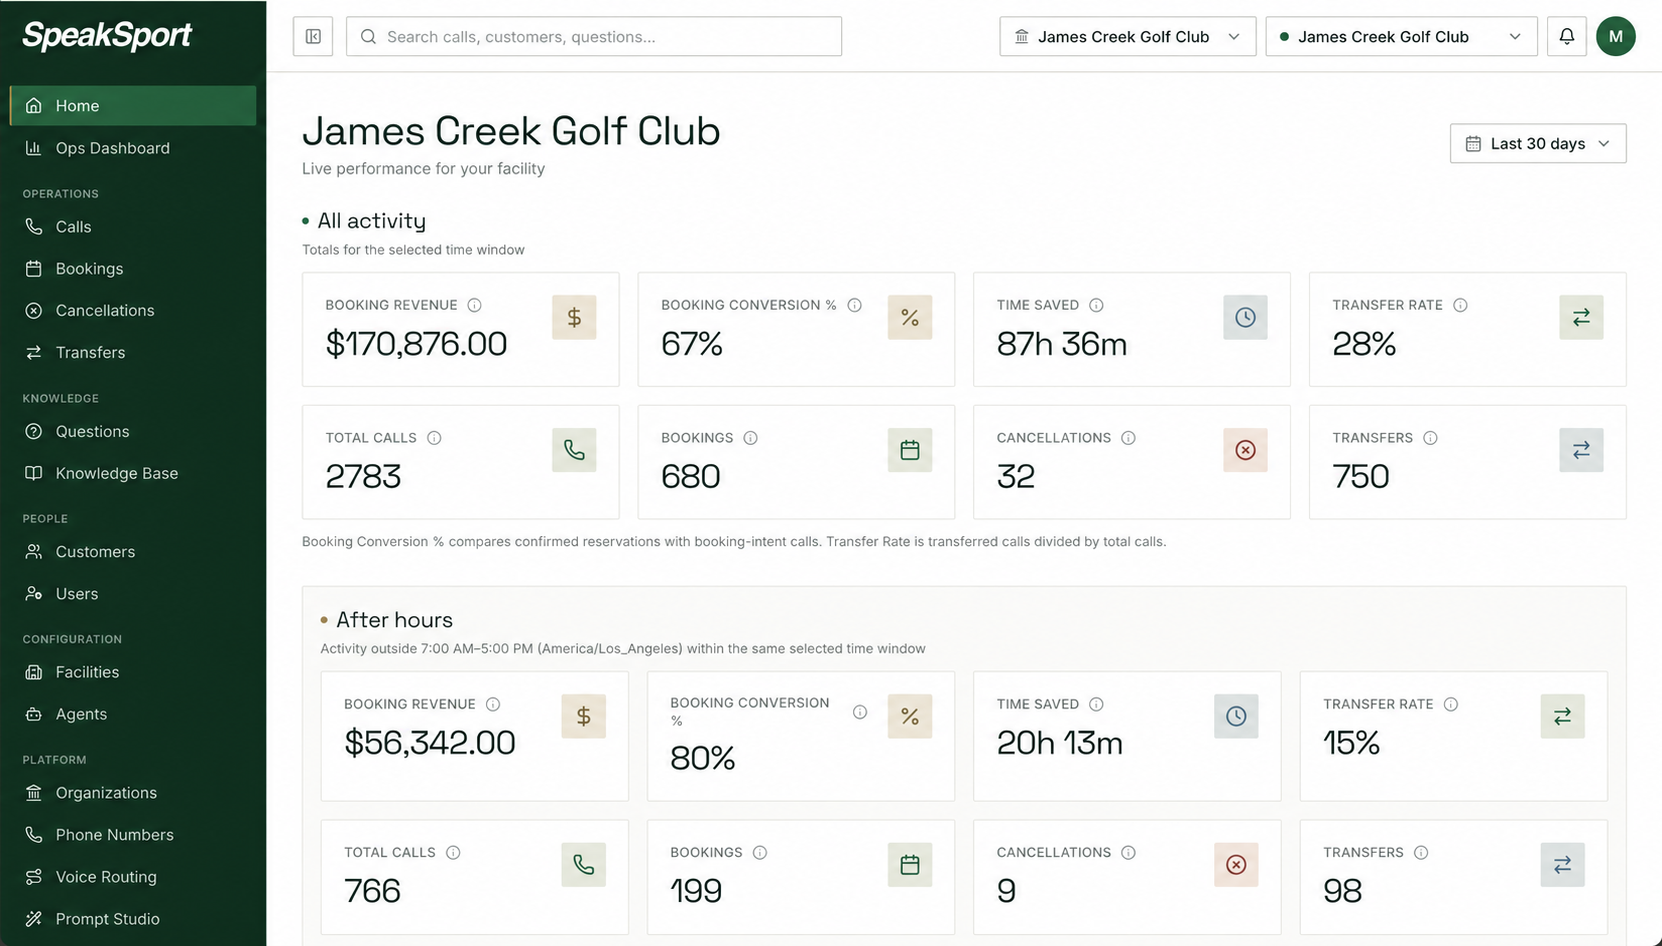The width and height of the screenshot is (1662, 946).
Task: Click clock icon on All activity Time Saved card
Action: (1245, 317)
